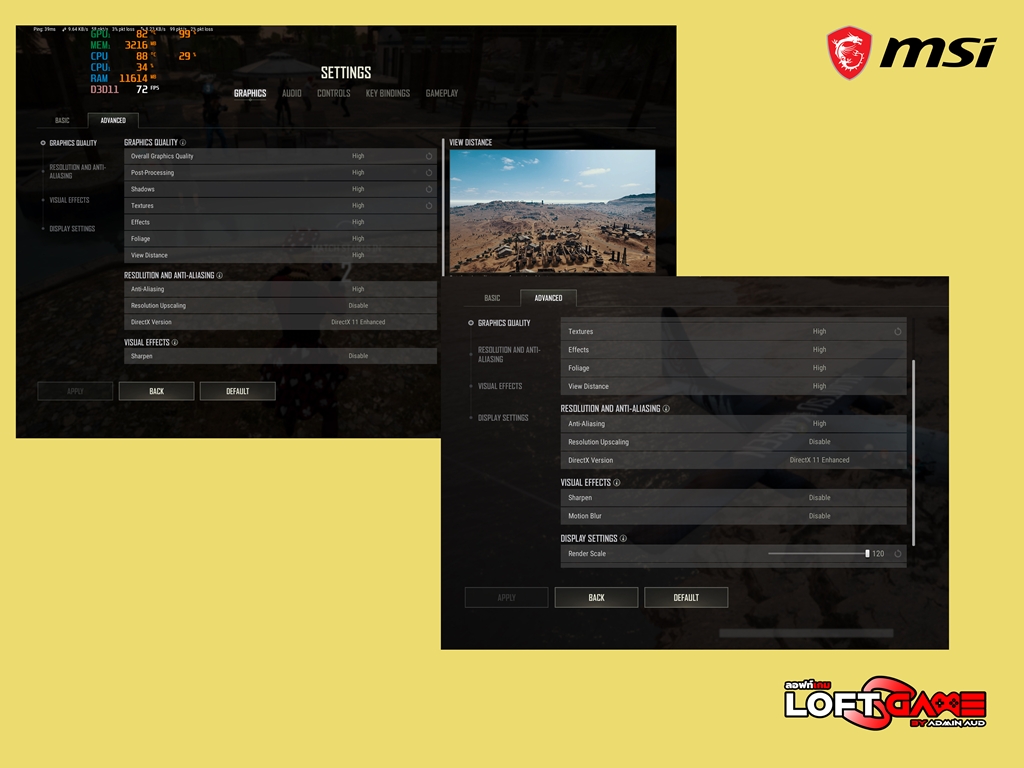Open the KEY BINDINGS tab
The height and width of the screenshot is (768, 1024).
click(388, 93)
